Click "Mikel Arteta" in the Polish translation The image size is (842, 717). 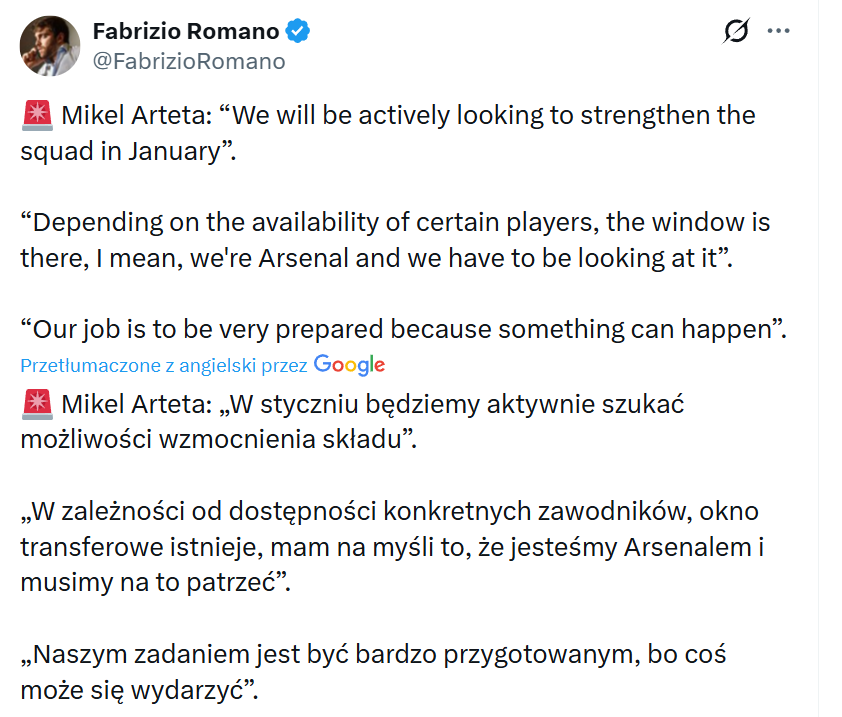coord(135,405)
